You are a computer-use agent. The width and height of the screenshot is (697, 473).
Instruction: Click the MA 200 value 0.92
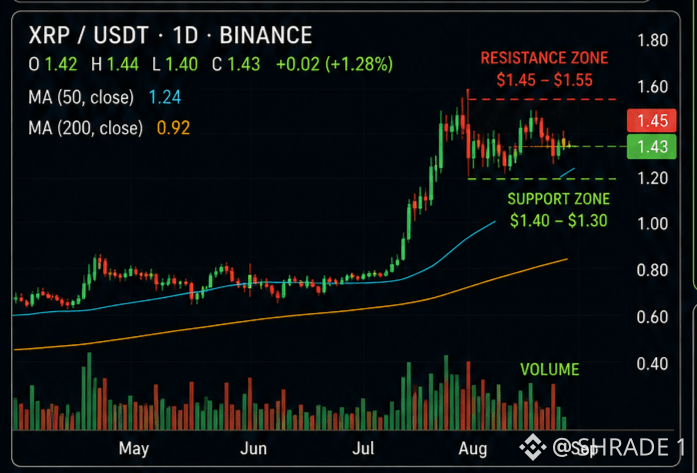(x=173, y=128)
